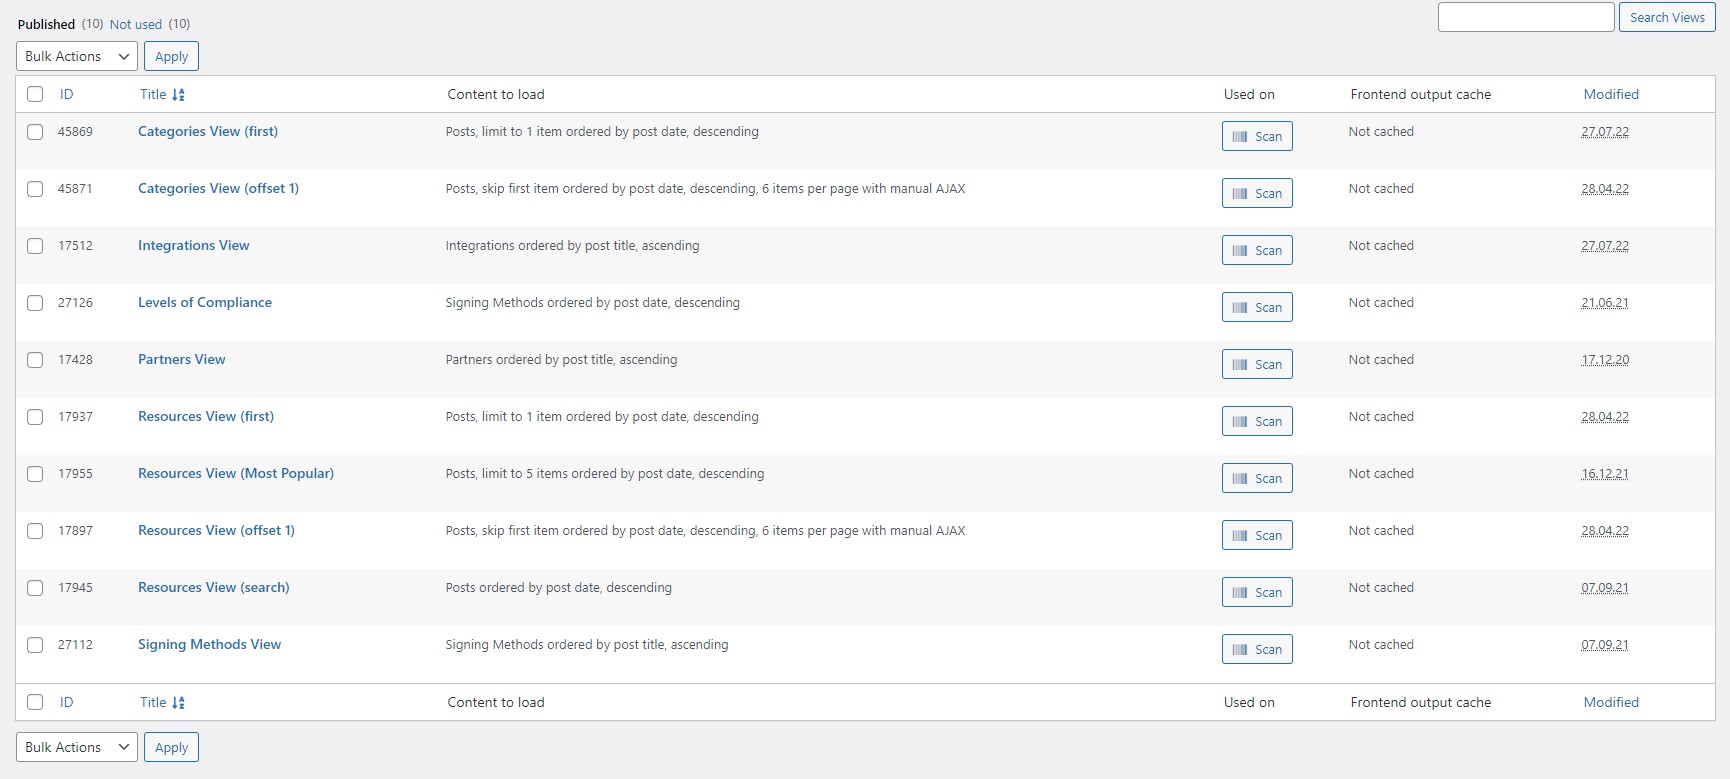Click the 'Used on' column header
Screen dimensions: 1730x779
[1249, 94]
